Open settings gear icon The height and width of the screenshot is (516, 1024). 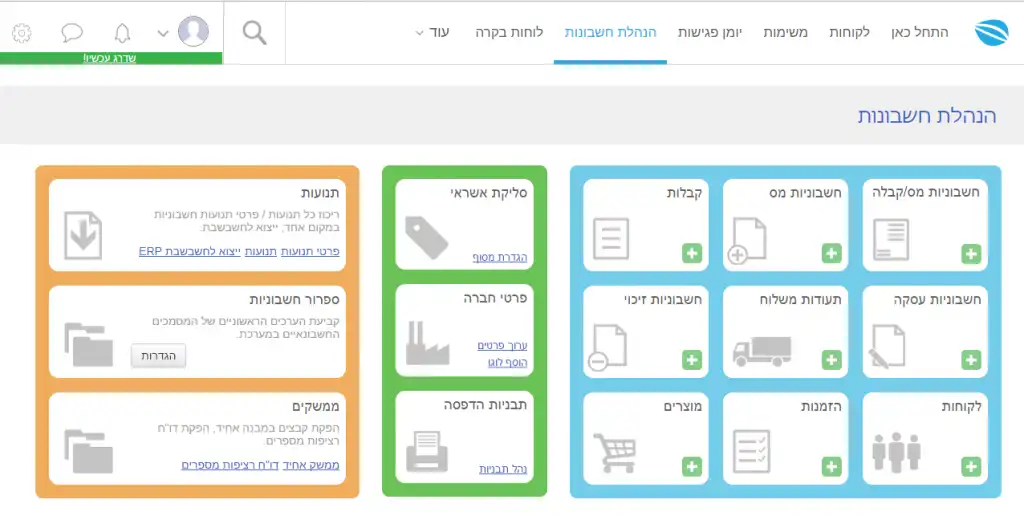(x=22, y=33)
